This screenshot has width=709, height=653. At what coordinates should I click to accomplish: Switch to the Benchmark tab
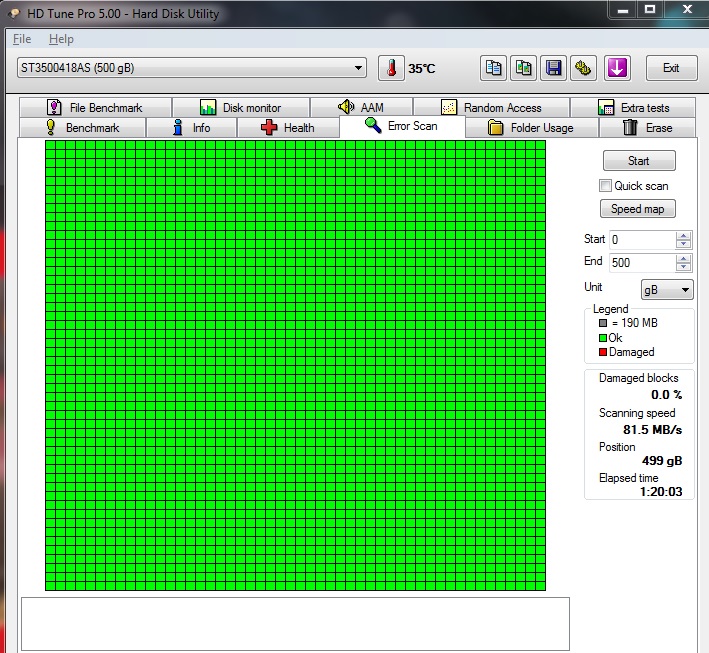[82, 128]
